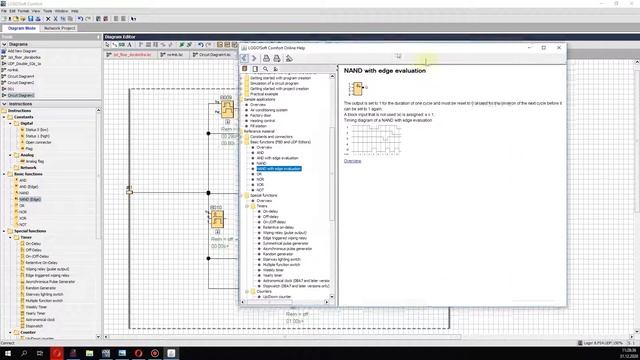Open the Opera icon on the taskbar

pyautogui.click(x=138, y=353)
